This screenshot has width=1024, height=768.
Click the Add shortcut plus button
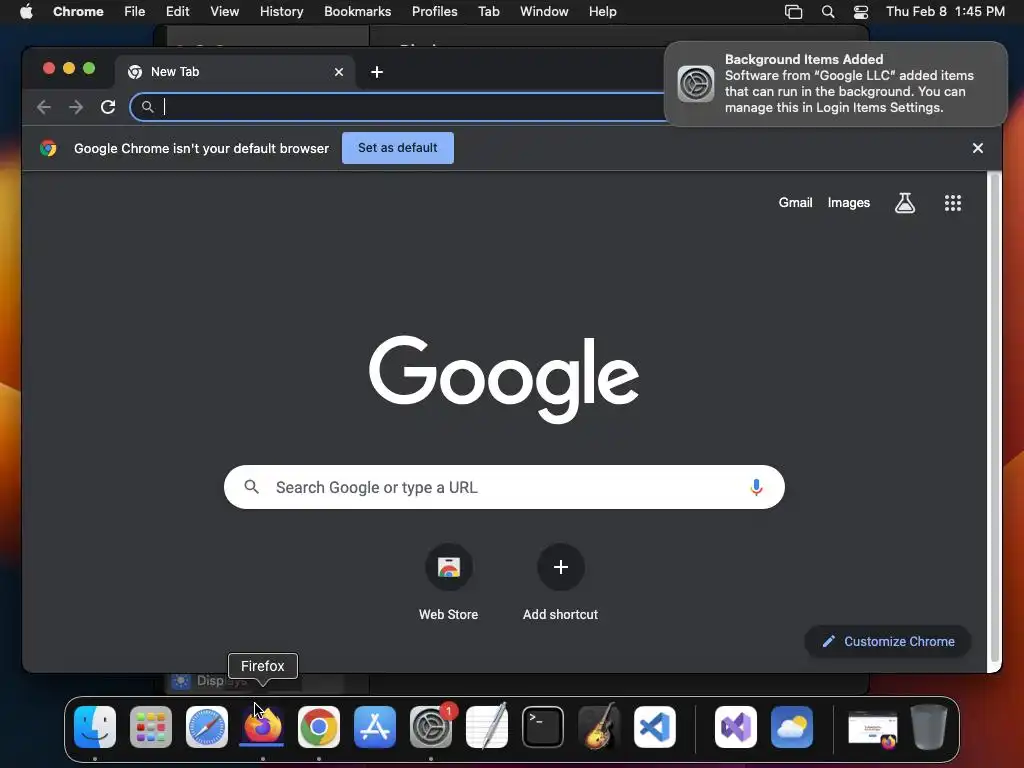pyautogui.click(x=560, y=567)
